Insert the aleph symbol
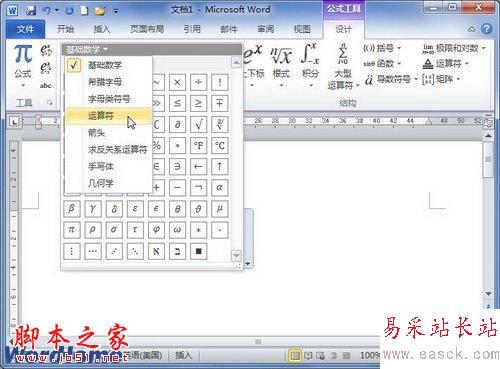Viewport: 500px width, 369px height. coord(156,251)
